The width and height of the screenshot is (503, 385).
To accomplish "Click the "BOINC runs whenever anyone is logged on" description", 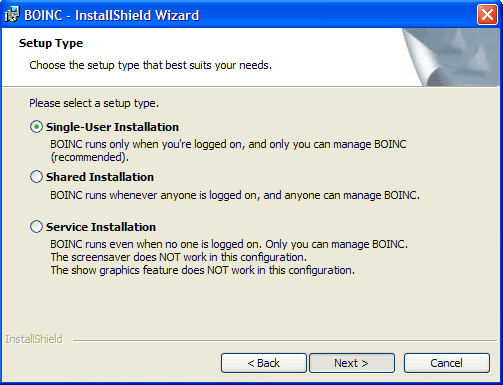I will click(235, 195).
